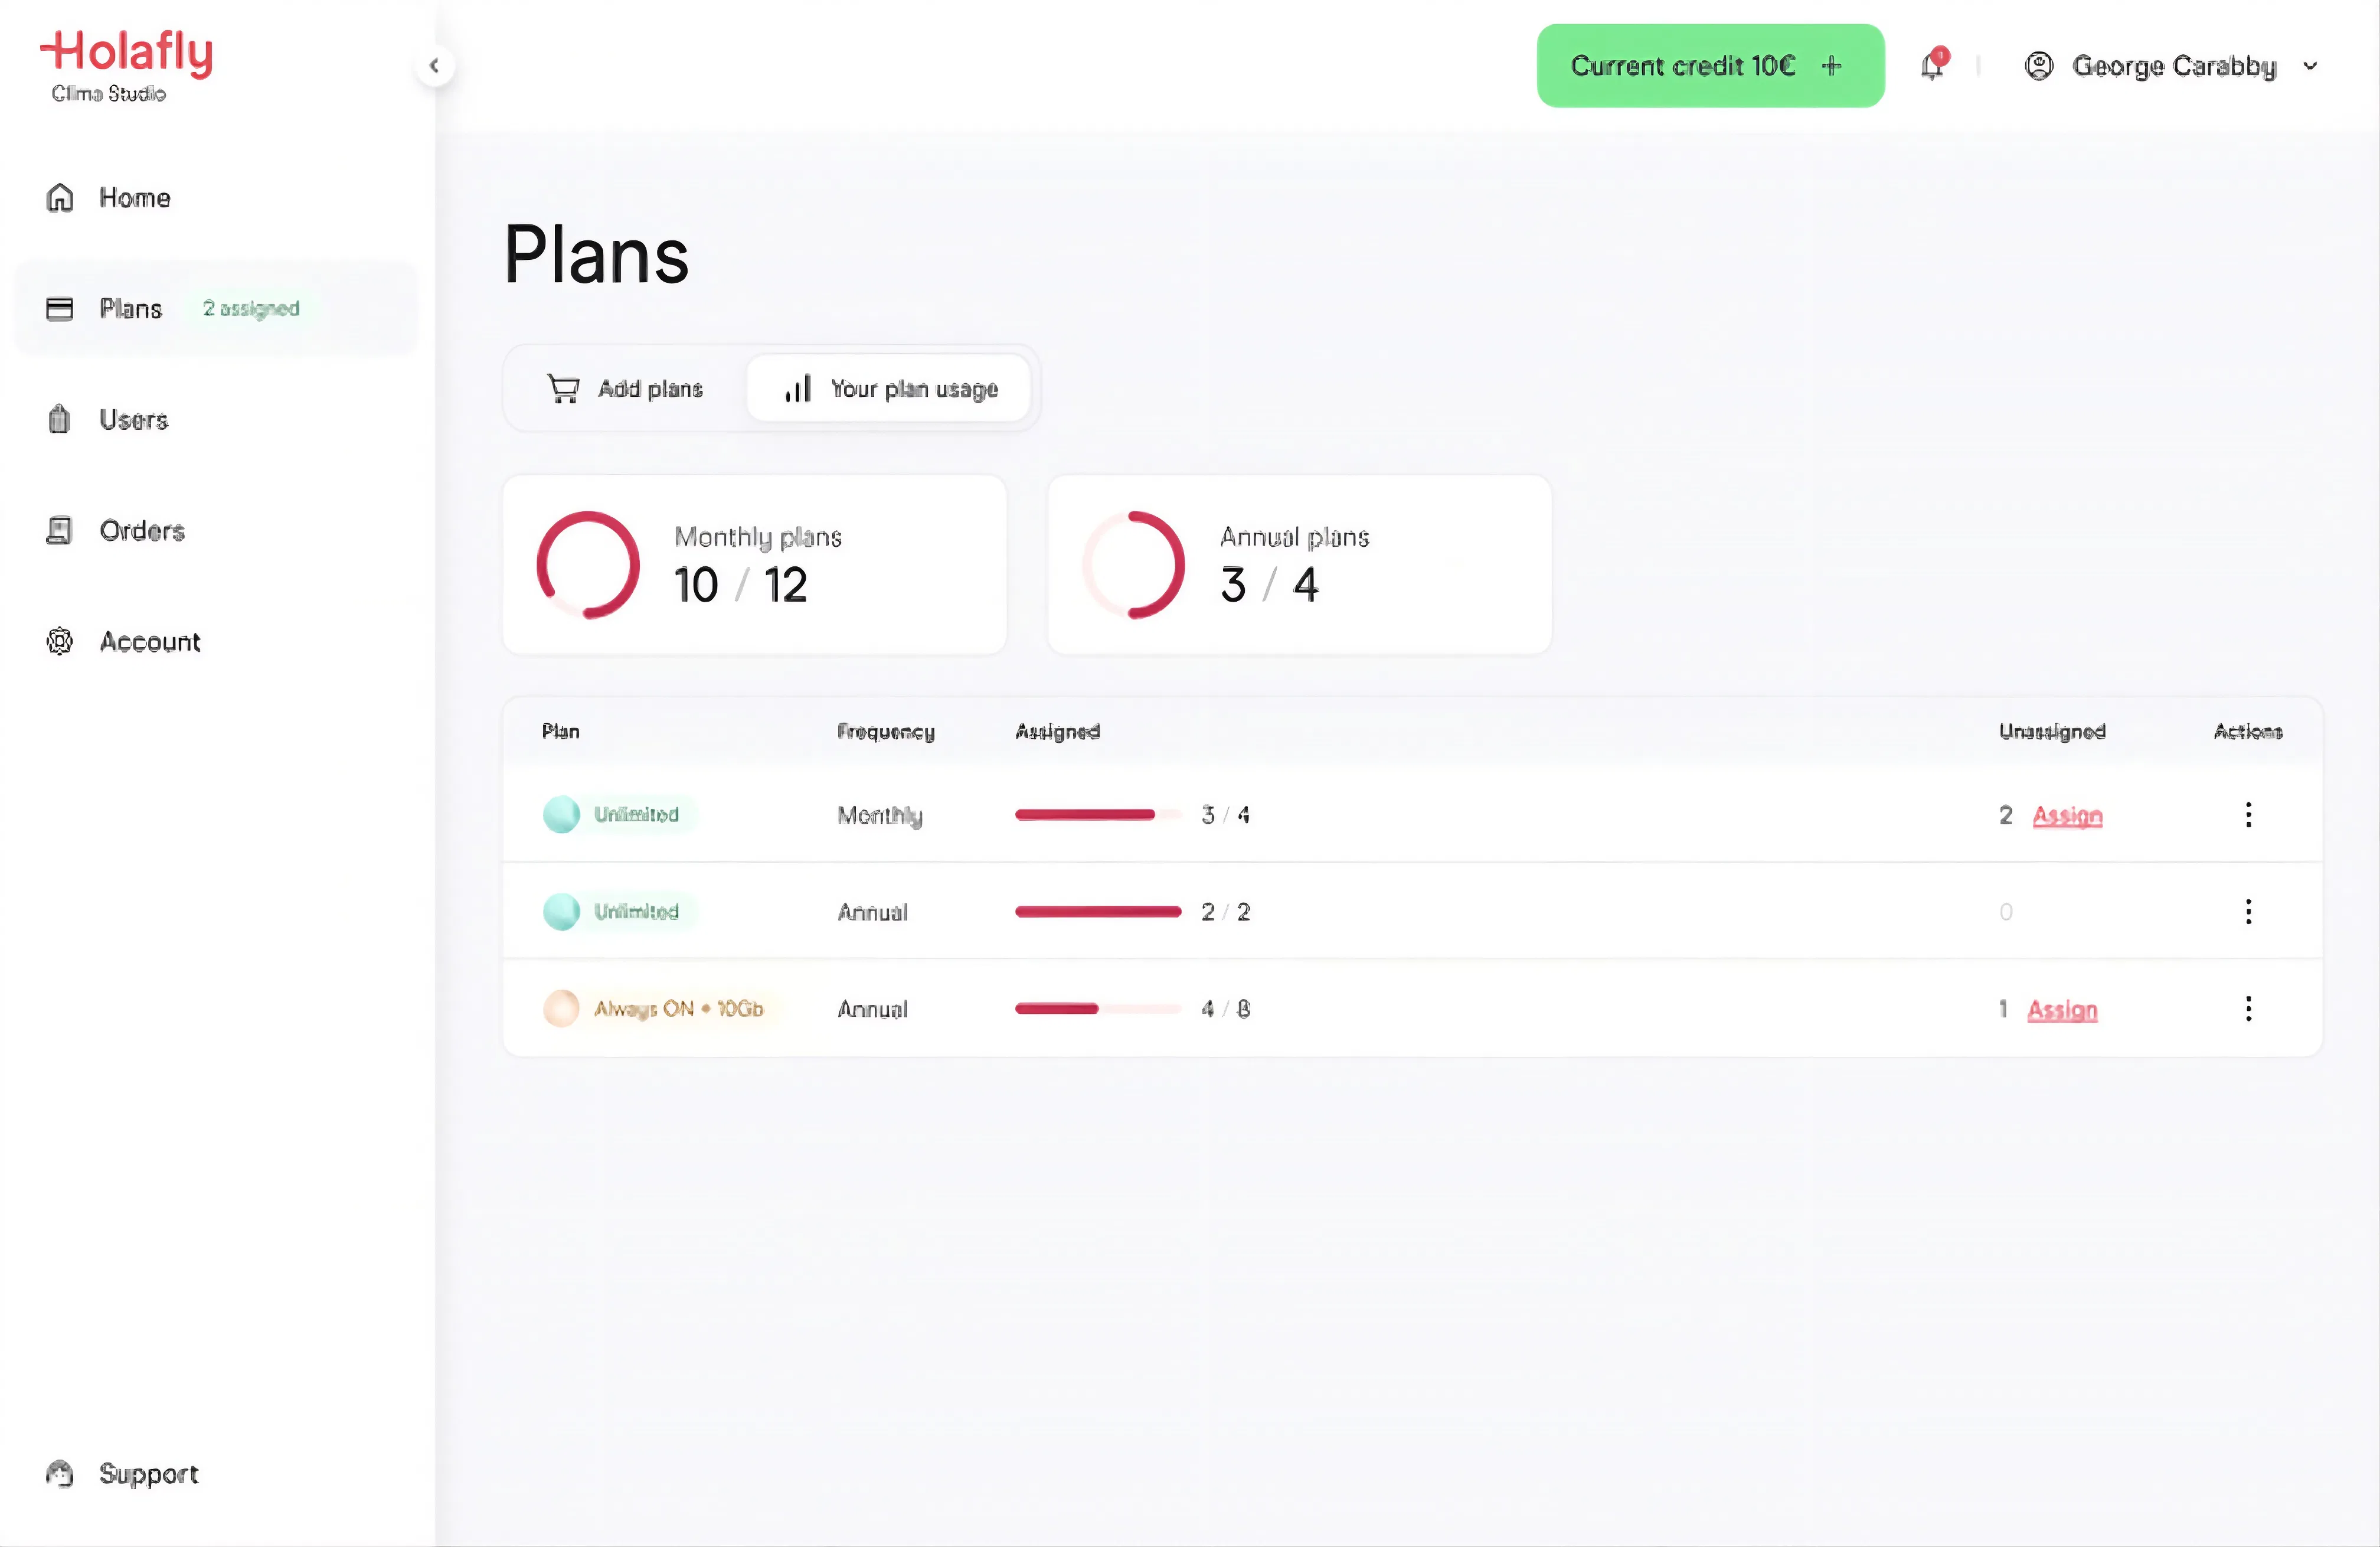Click the 2 assigned badge
Viewport: 2380px width, 1547px height.
point(251,309)
